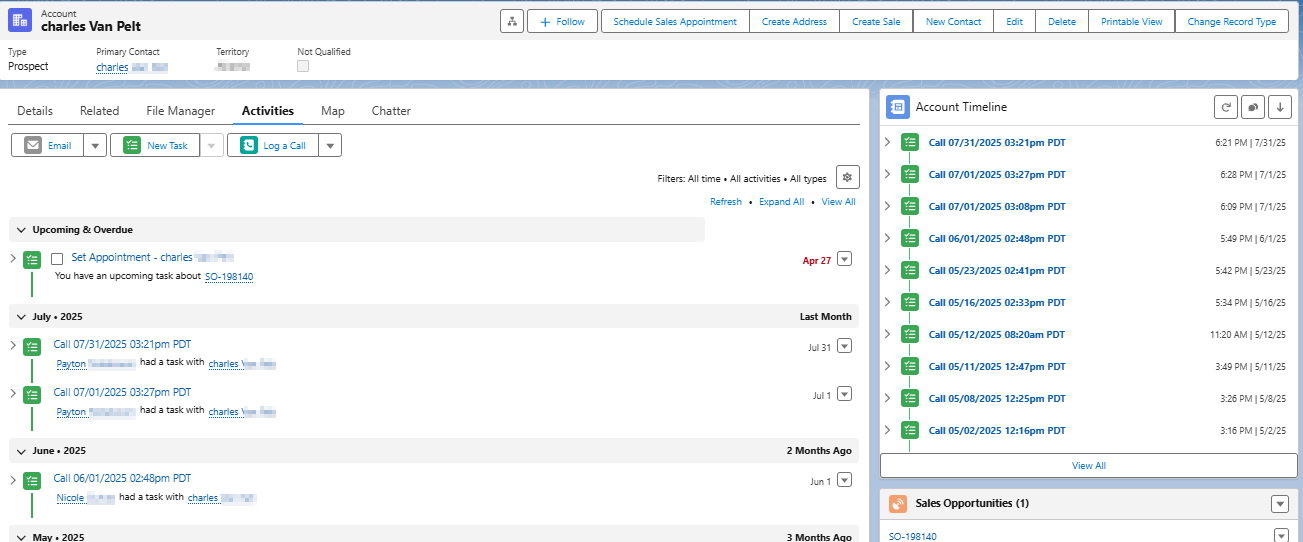Switch to the Related tab
Screen dimensions: 1303x542
coord(99,111)
